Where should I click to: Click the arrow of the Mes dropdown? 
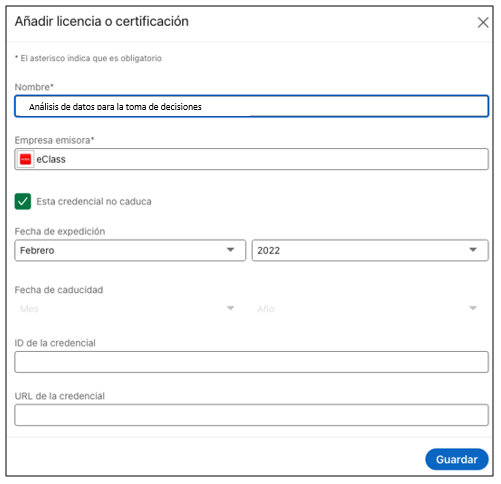tap(230, 308)
